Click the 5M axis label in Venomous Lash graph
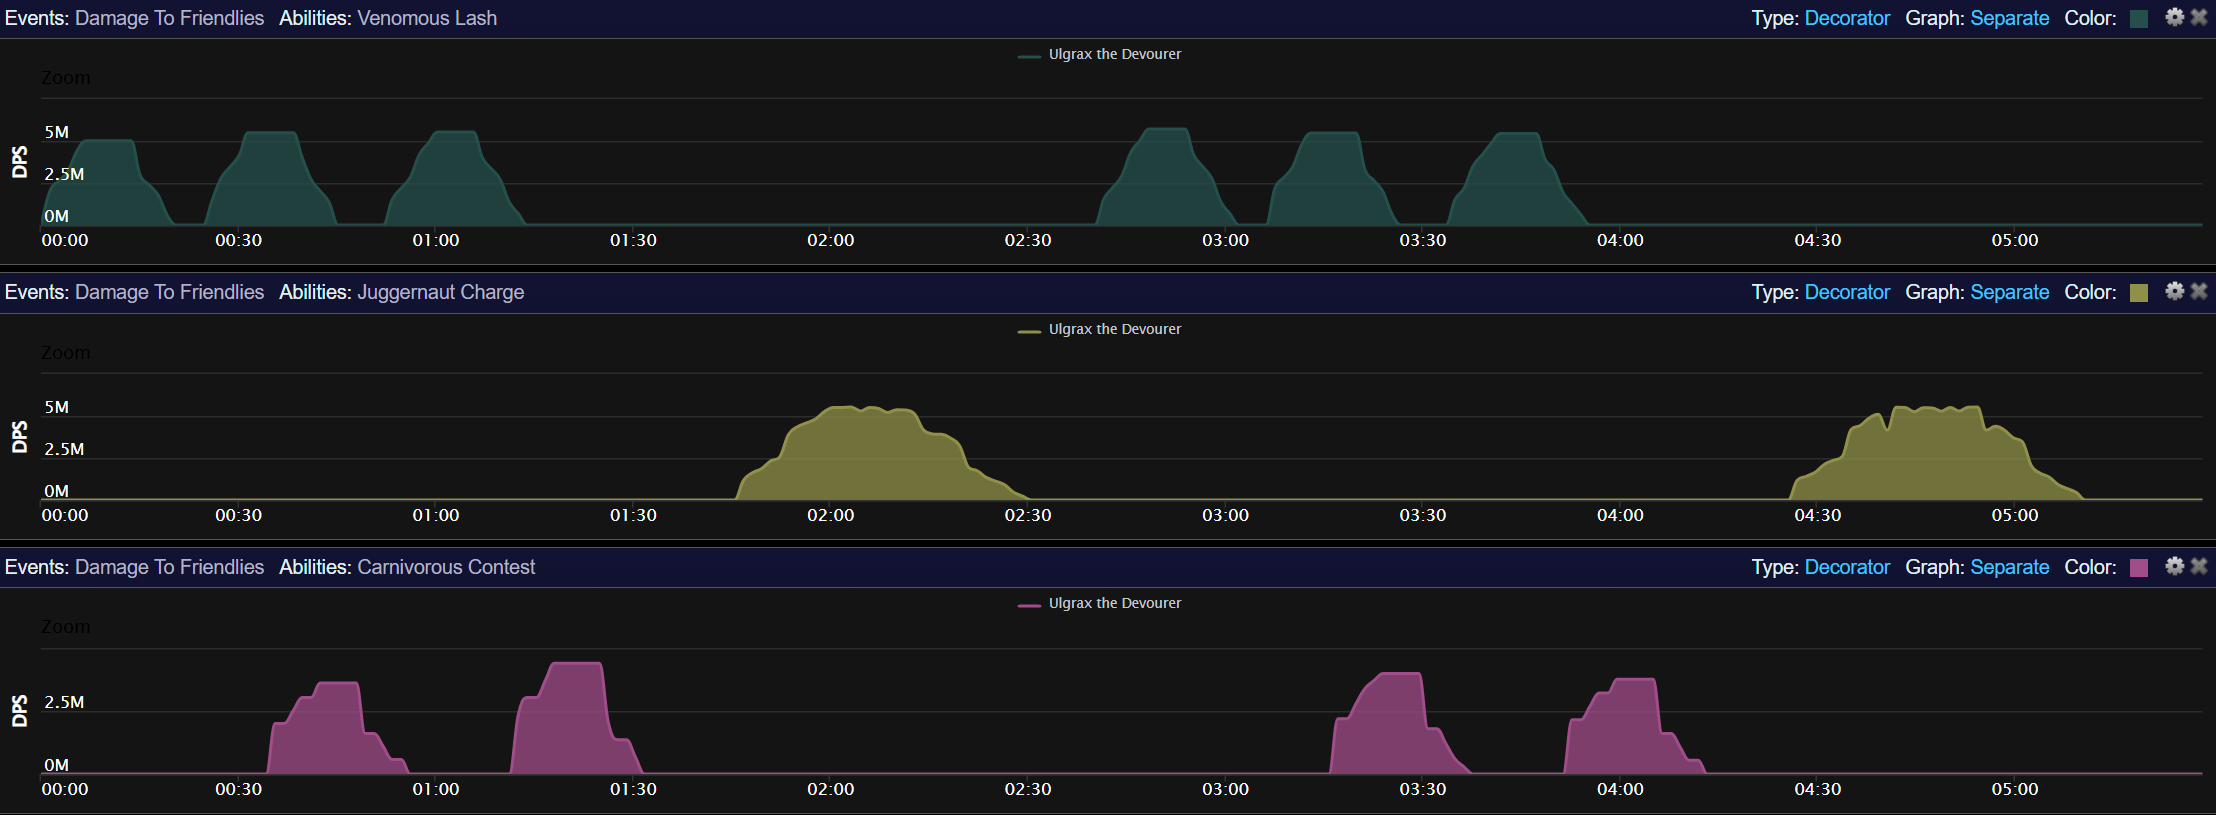 point(57,132)
